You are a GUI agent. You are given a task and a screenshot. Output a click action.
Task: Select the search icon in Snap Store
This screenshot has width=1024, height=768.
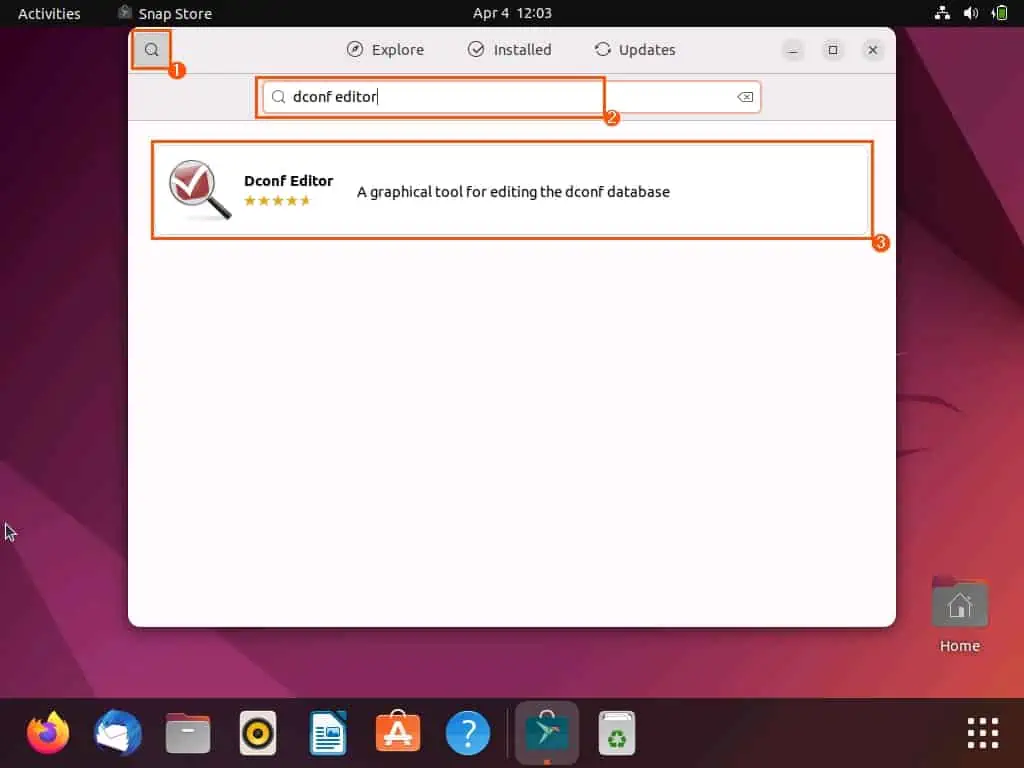click(151, 49)
